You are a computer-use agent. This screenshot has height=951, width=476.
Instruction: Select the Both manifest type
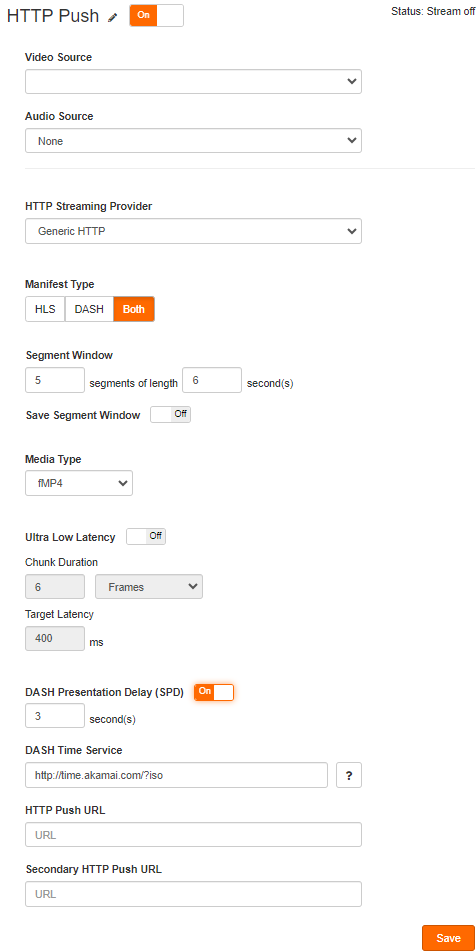[134, 309]
